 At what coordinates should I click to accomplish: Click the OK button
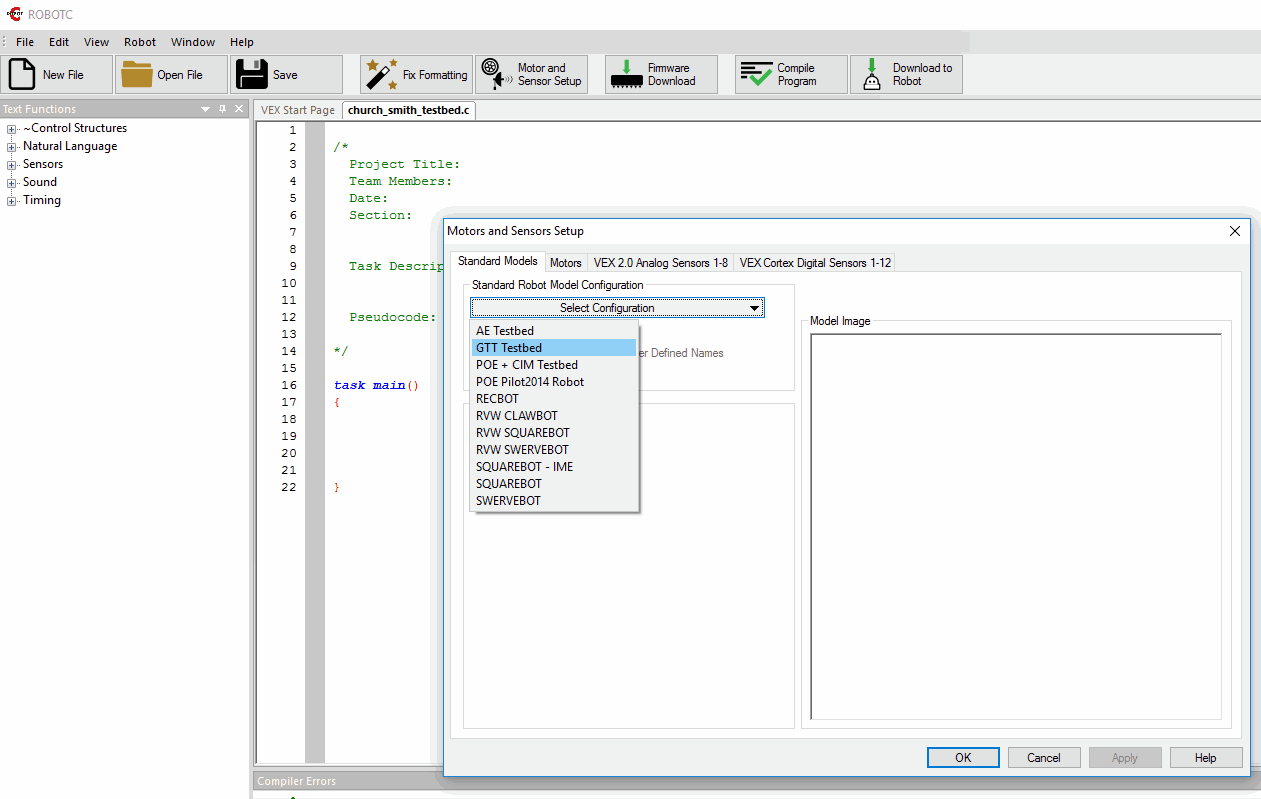[963, 758]
